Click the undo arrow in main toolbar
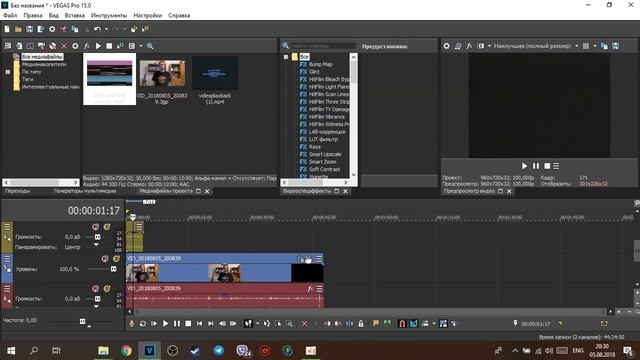This screenshot has height=360, width=640. [x=97, y=29]
